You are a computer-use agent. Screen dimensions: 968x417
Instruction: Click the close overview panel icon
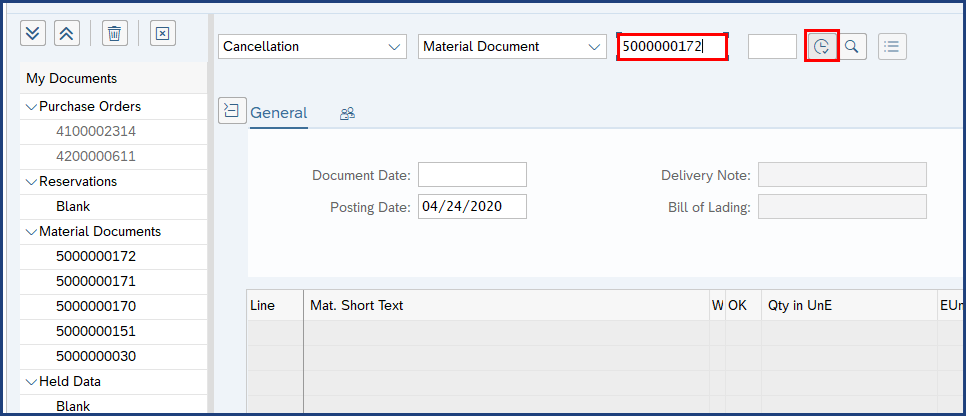163,33
